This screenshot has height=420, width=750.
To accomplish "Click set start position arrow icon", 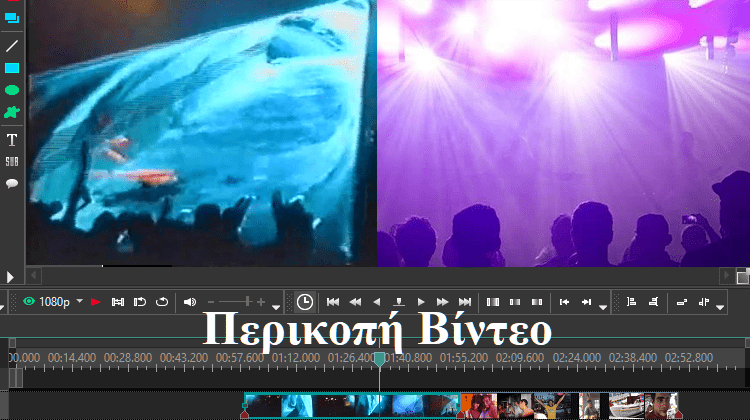I will (x=564, y=302).
